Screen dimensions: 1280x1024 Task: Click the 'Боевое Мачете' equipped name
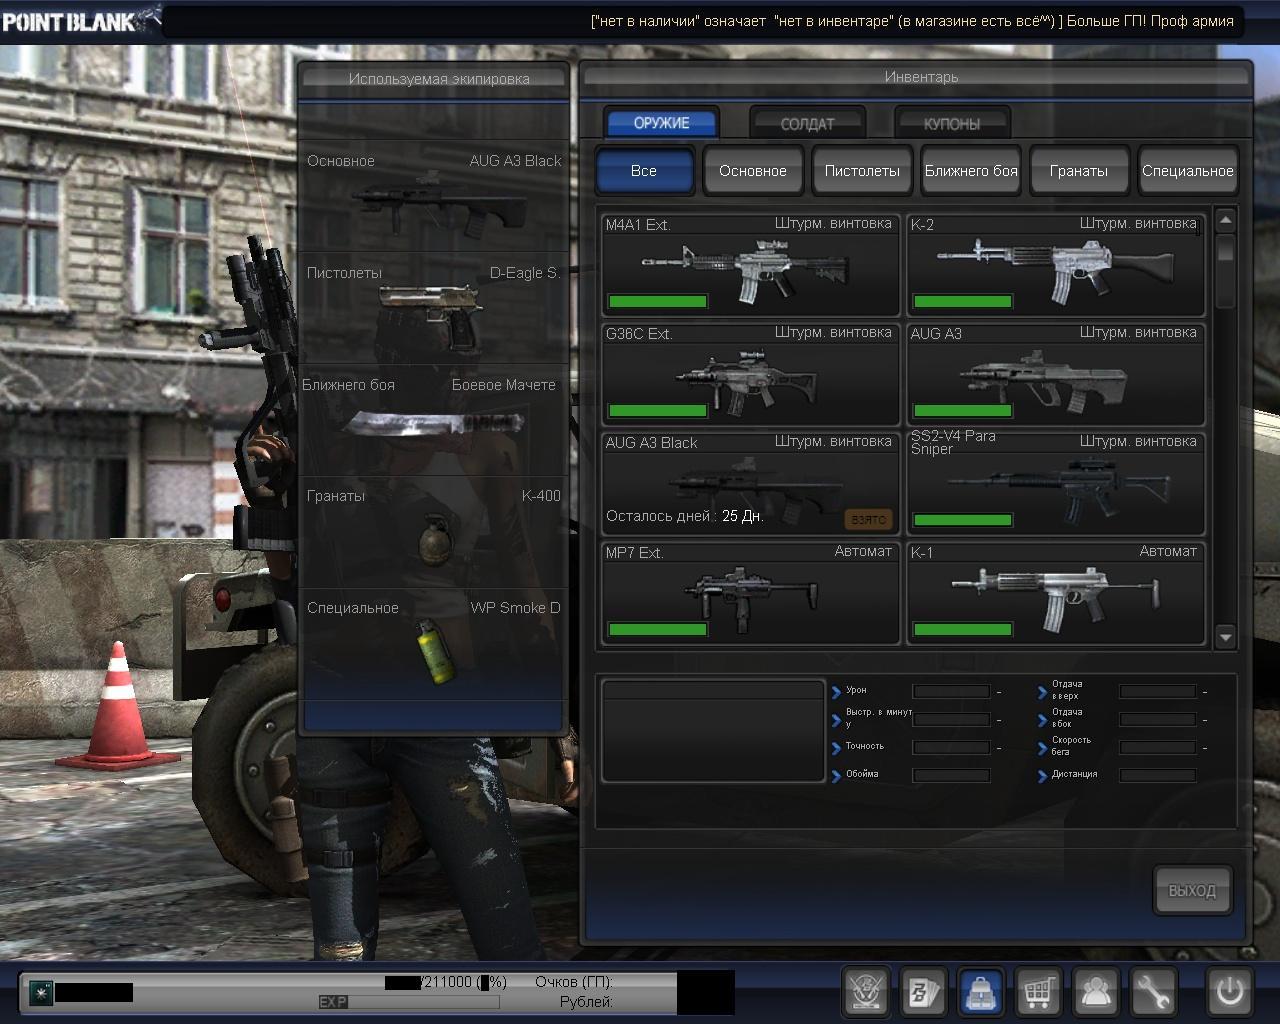coord(503,385)
